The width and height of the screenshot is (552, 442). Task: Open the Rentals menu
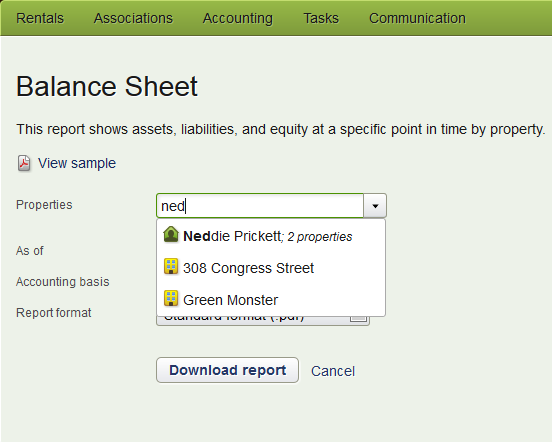point(40,18)
